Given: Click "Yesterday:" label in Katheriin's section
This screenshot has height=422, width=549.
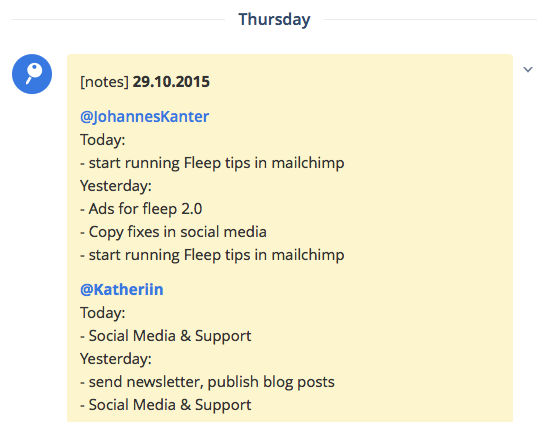Looking at the screenshot, I should pos(116,359).
